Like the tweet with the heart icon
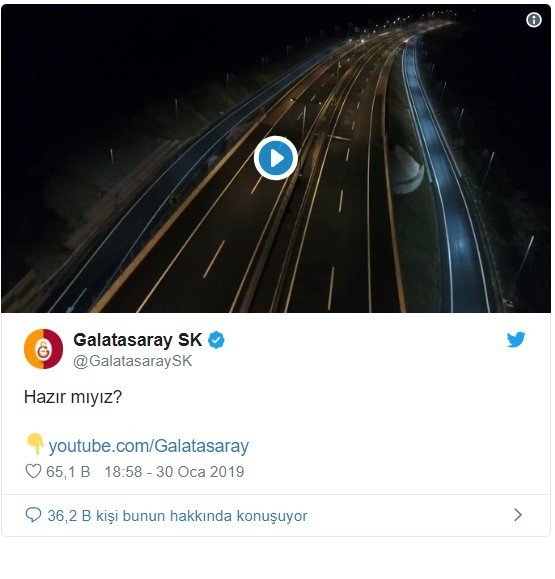 (33, 472)
